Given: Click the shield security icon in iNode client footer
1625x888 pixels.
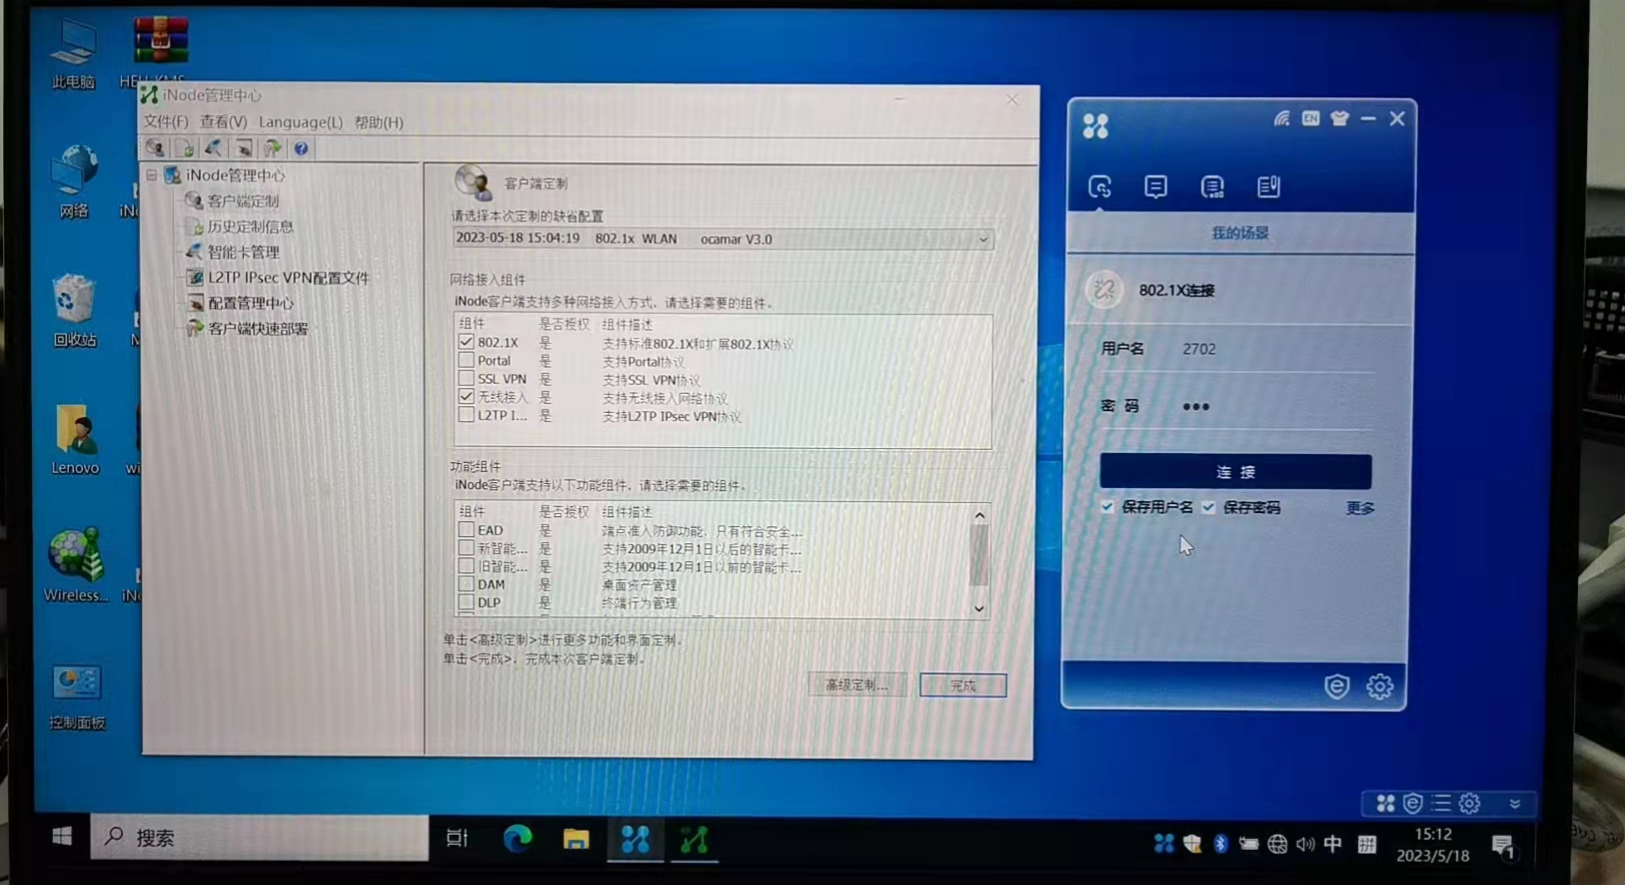Looking at the screenshot, I should tap(1337, 686).
